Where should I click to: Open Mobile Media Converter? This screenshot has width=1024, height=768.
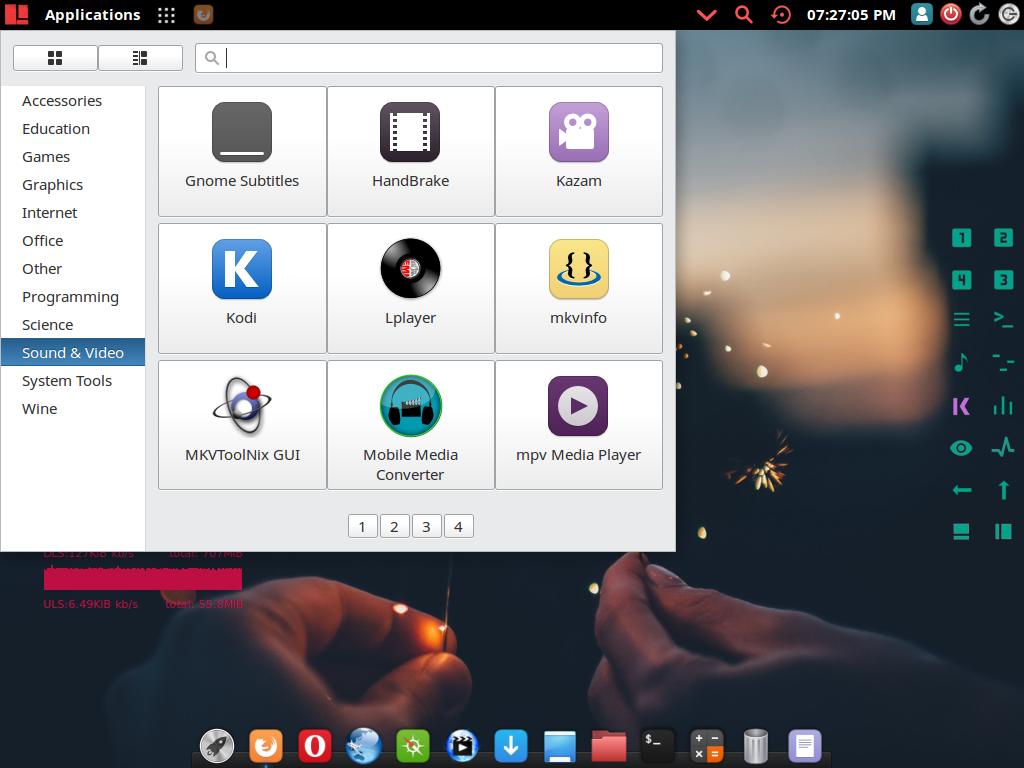click(410, 424)
